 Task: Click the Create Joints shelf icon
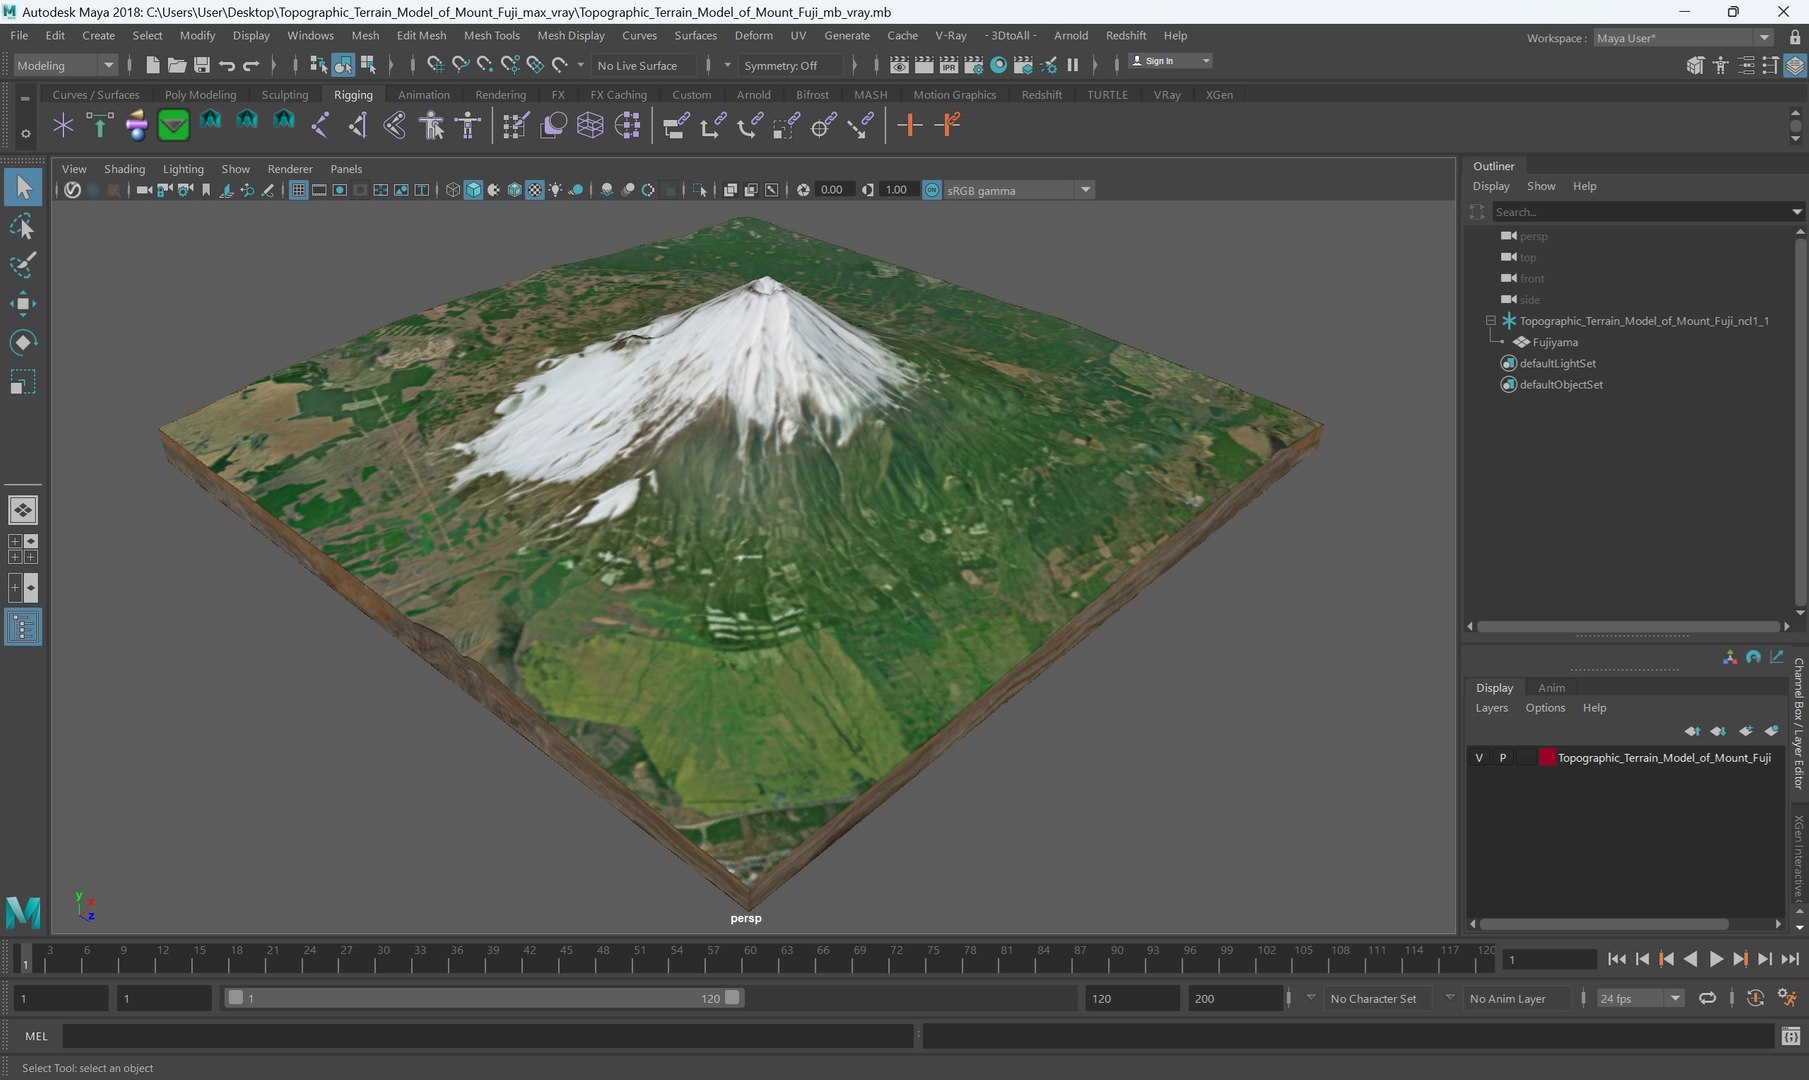pyautogui.click(x=320, y=125)
